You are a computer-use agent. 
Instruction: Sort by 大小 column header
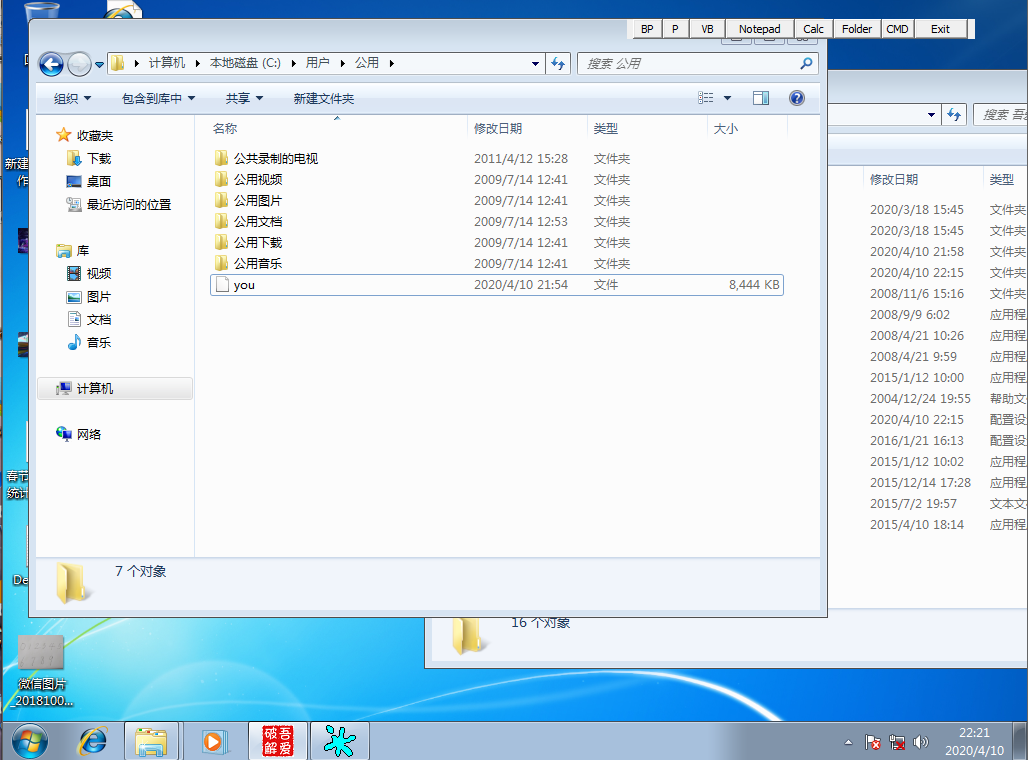[747, 129]
